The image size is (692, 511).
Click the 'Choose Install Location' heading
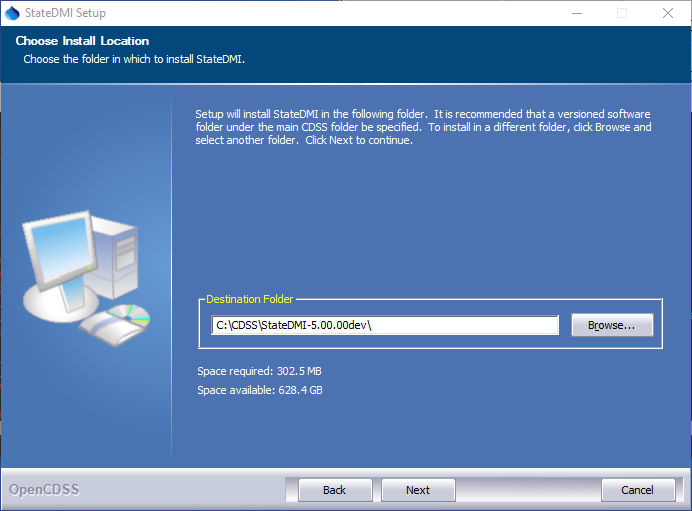point(82,41)
